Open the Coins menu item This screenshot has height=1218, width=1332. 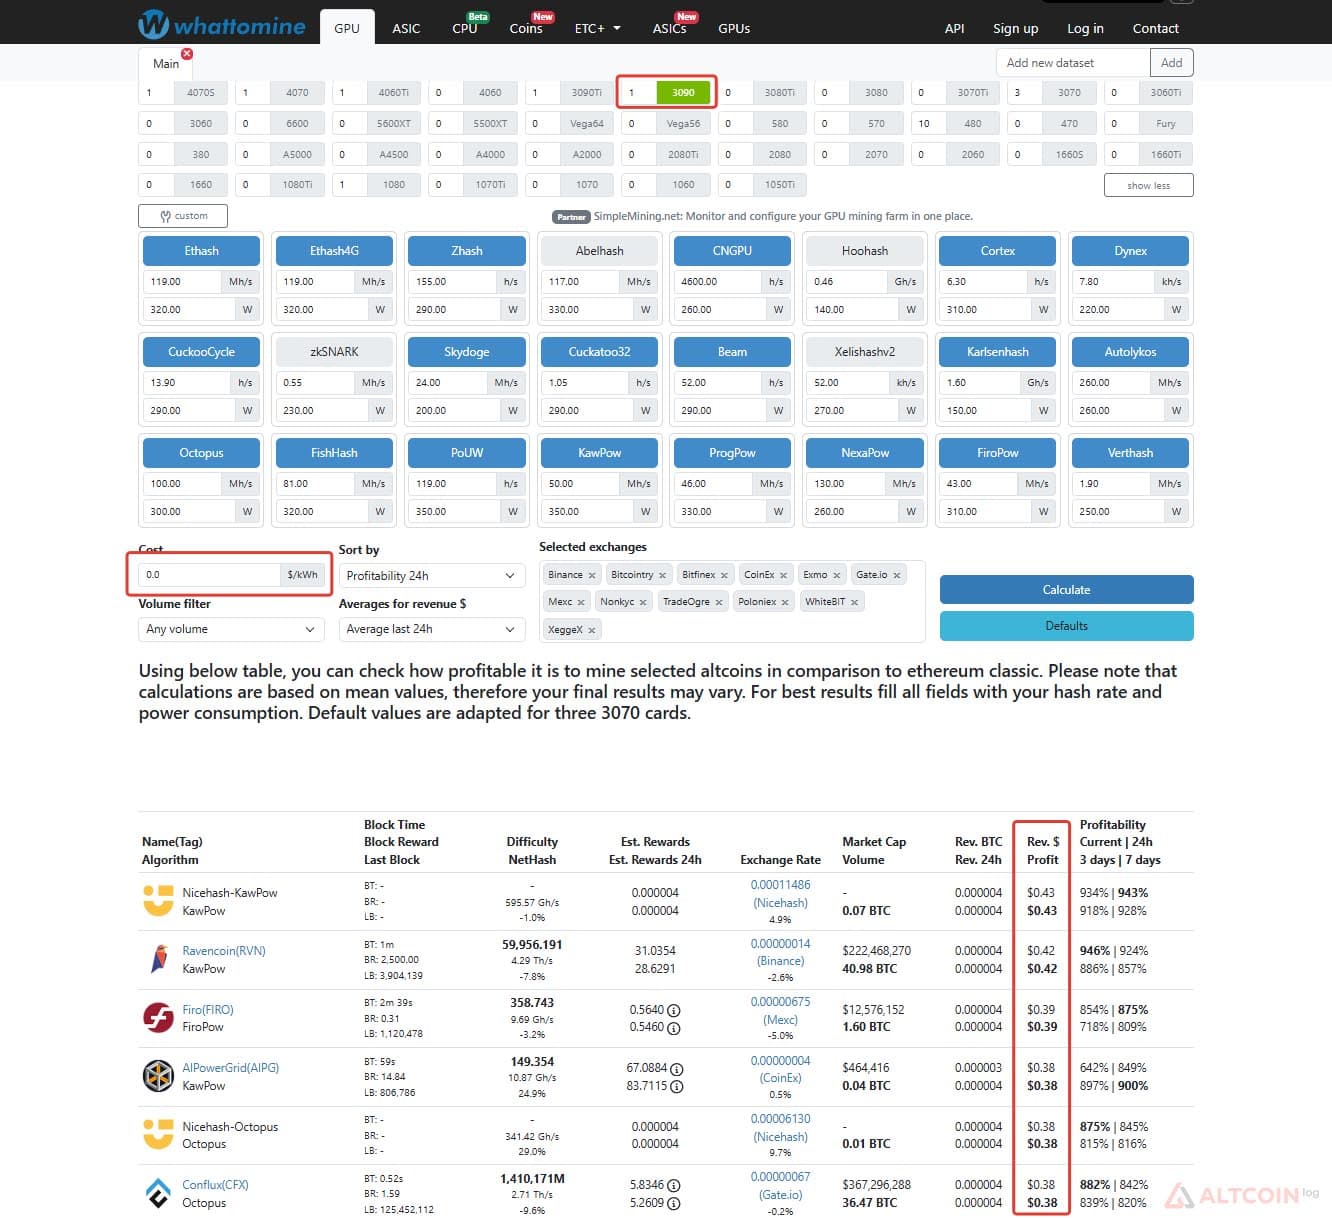click(526, 29)
